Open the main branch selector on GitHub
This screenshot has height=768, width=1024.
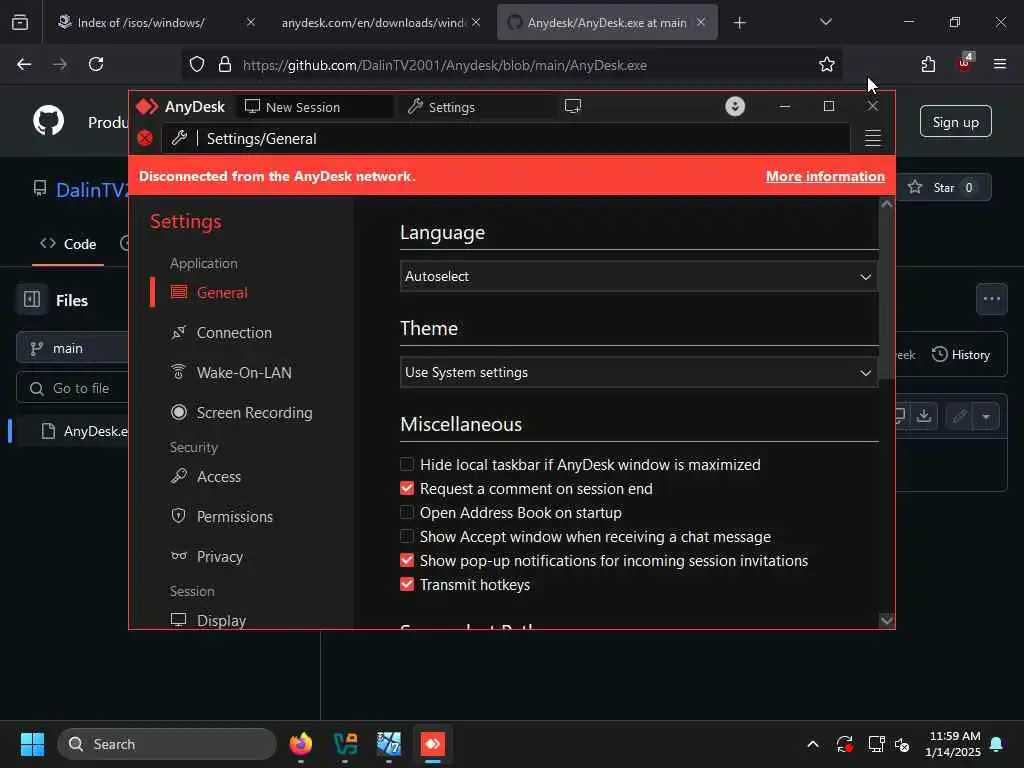coord(73,348)
